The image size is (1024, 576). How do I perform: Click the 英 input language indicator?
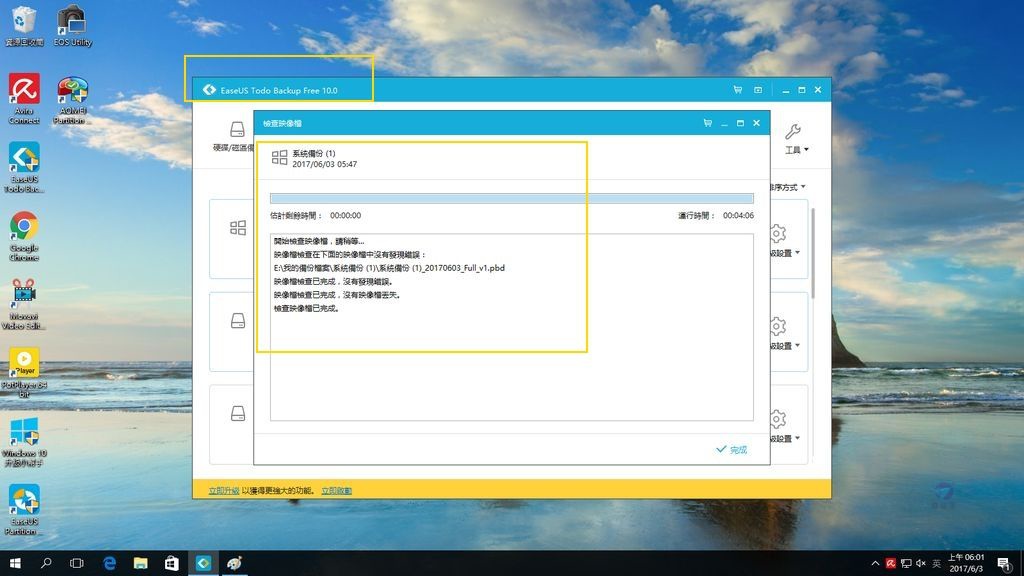click(x=936, y=563)
